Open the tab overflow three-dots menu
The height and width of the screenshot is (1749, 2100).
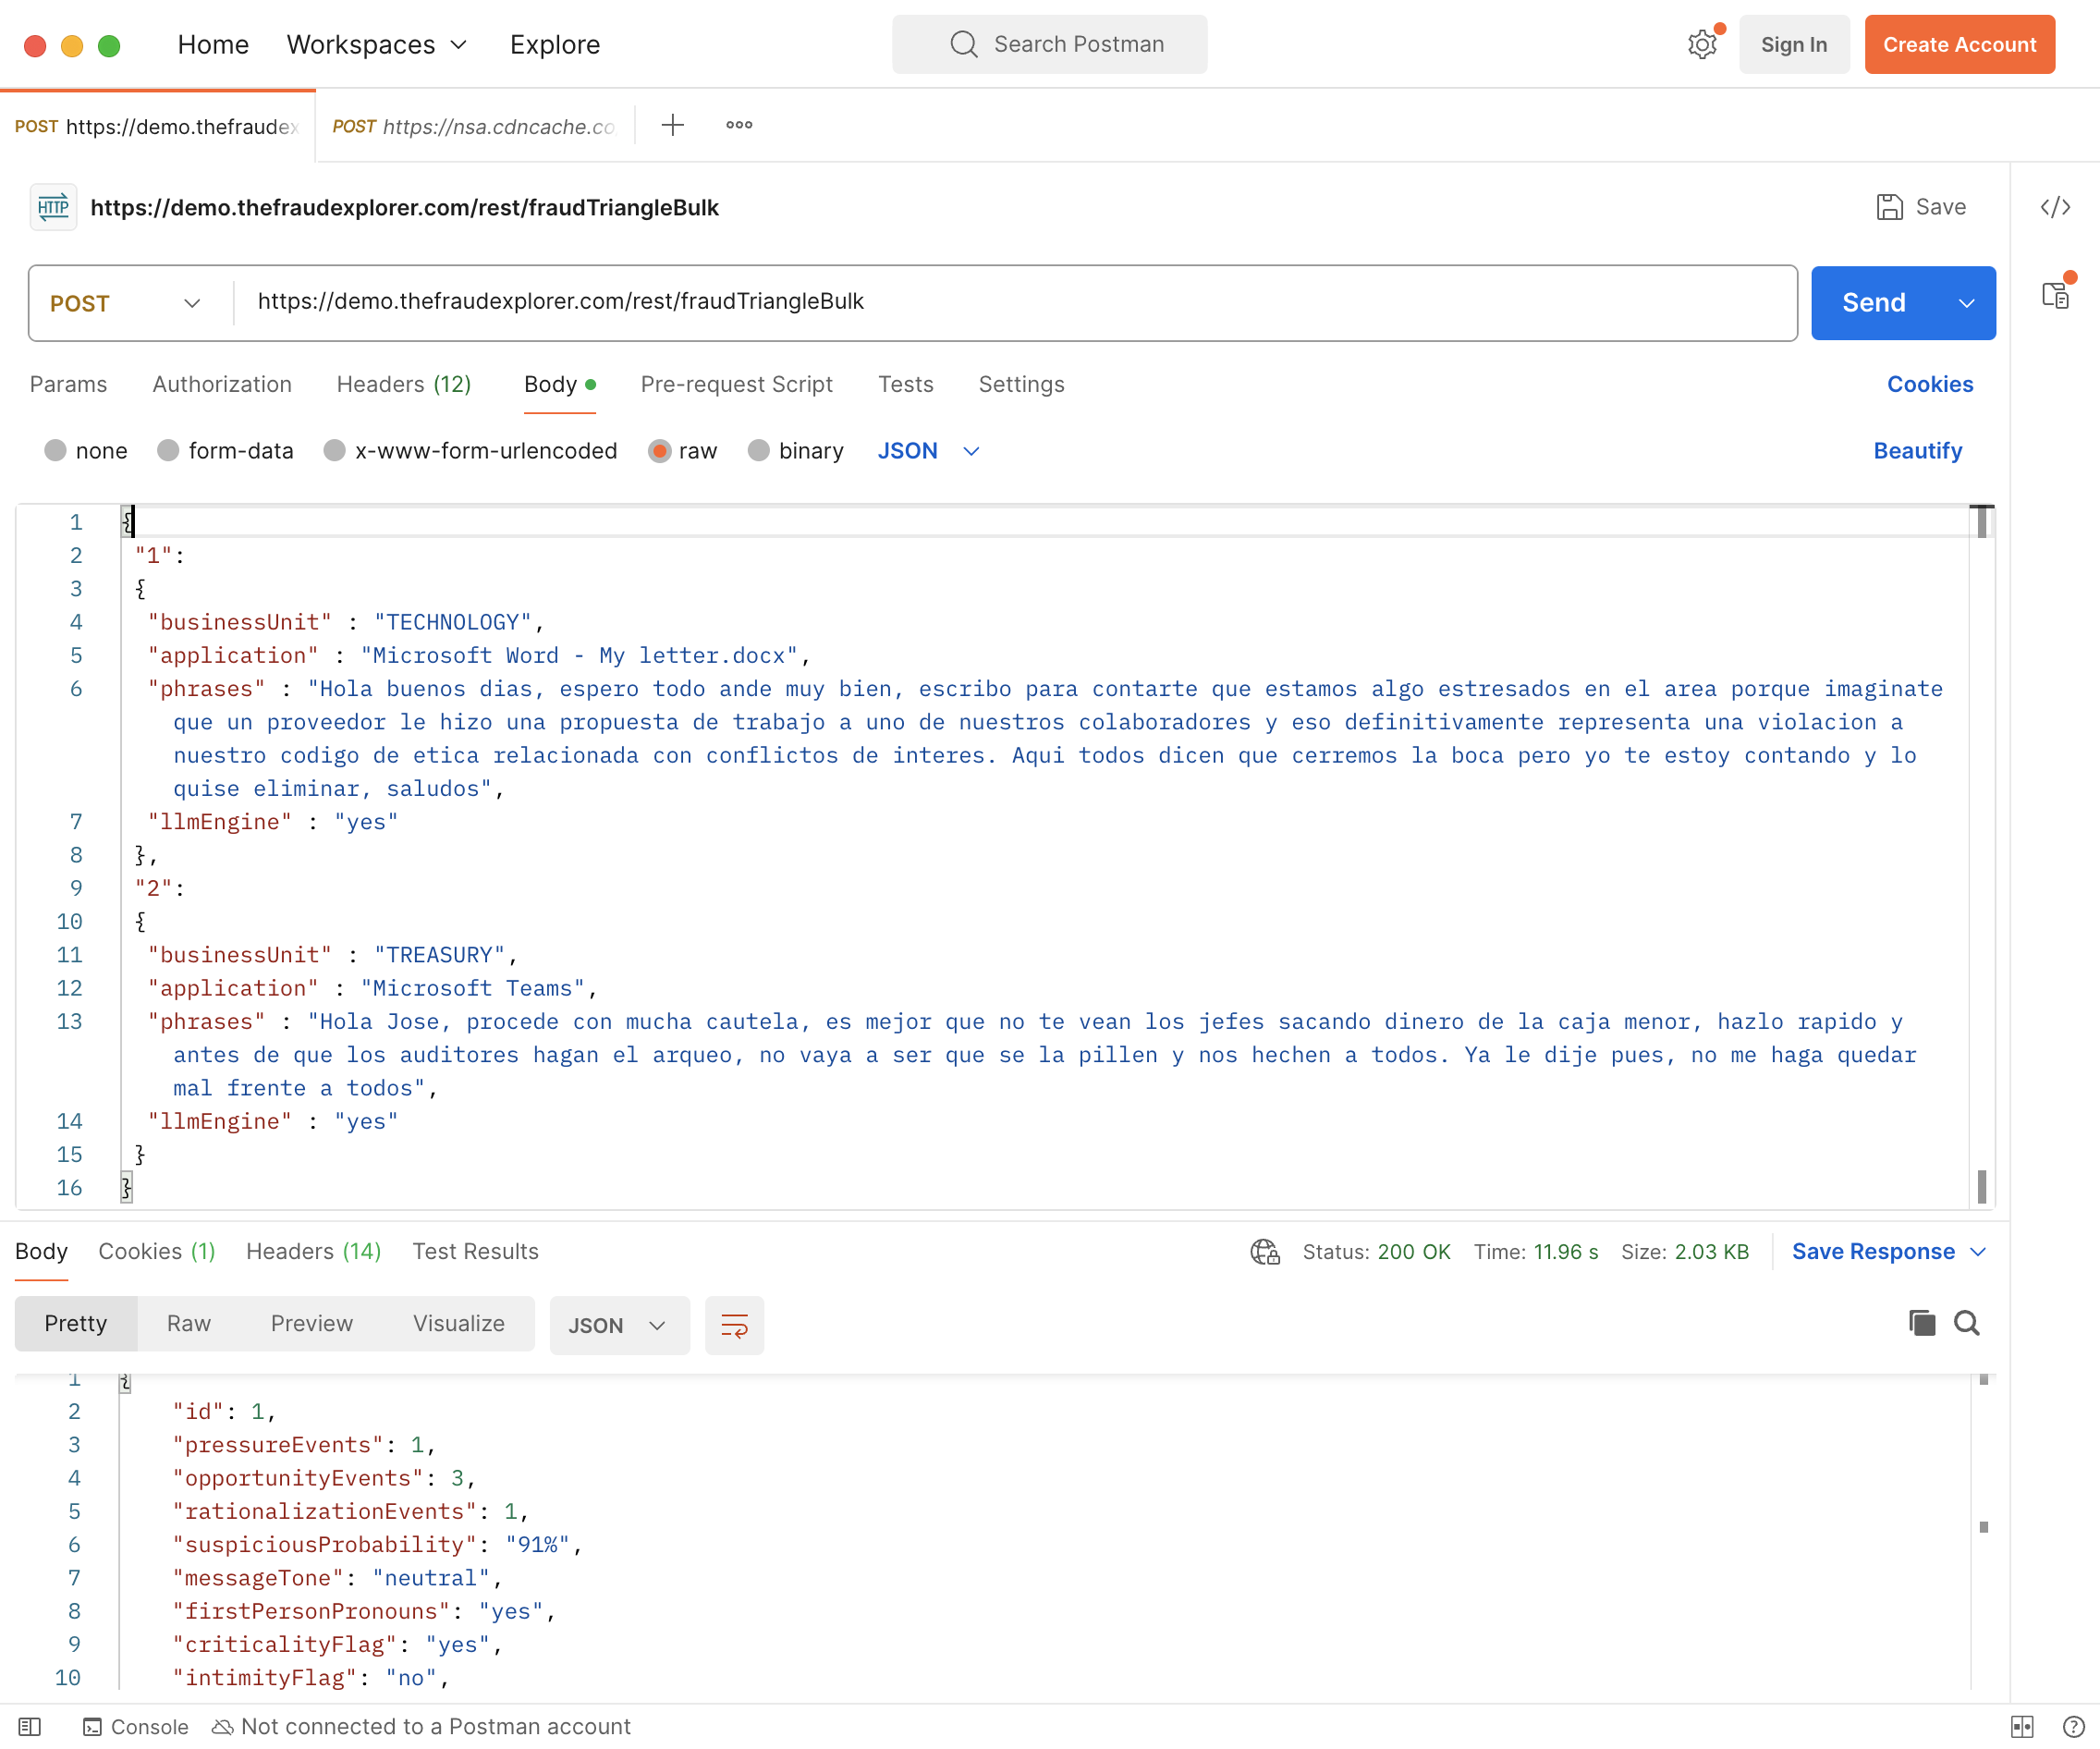pos(739,125)
